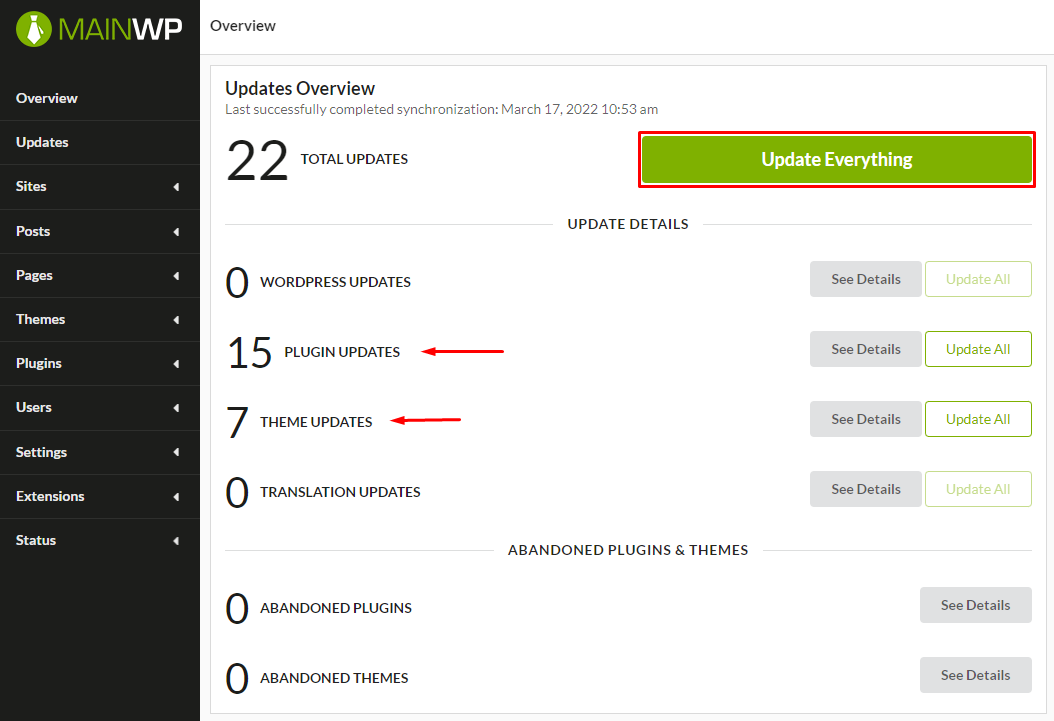Expand the Status submenu arrow
1054x721 pixels.
(176, 541)
